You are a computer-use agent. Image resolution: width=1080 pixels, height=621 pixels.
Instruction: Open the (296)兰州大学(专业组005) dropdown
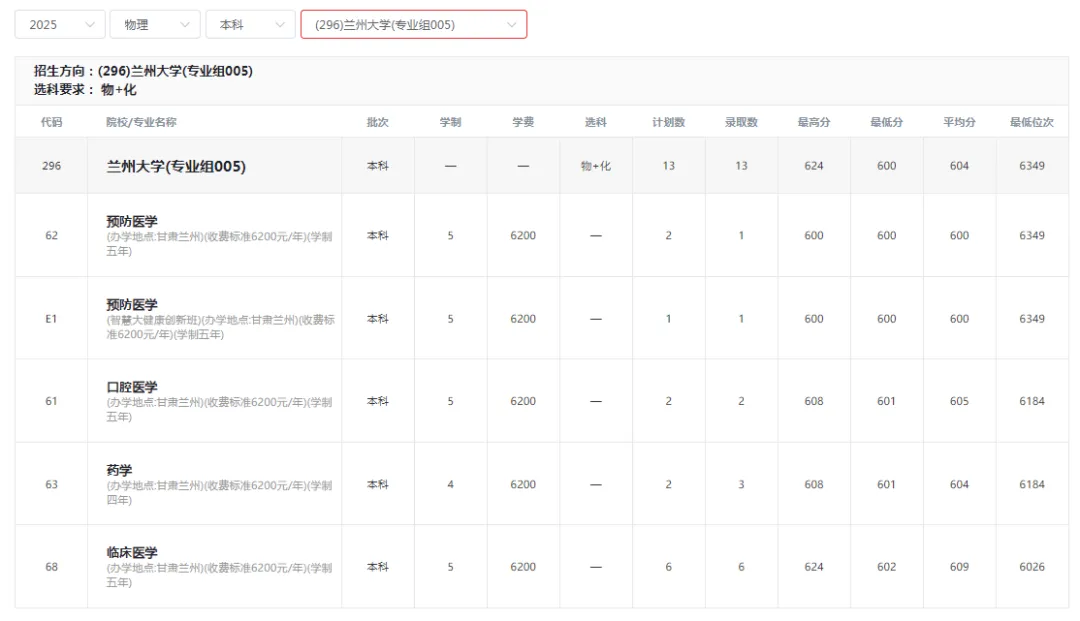pos(414,25)
